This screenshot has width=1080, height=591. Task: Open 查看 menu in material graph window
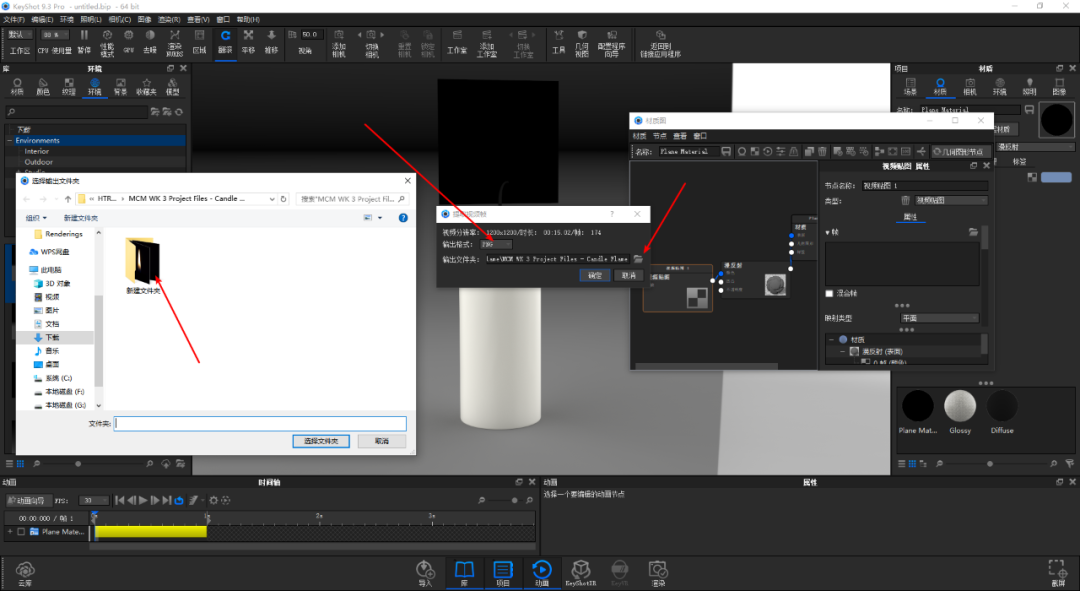click(680, 136)
